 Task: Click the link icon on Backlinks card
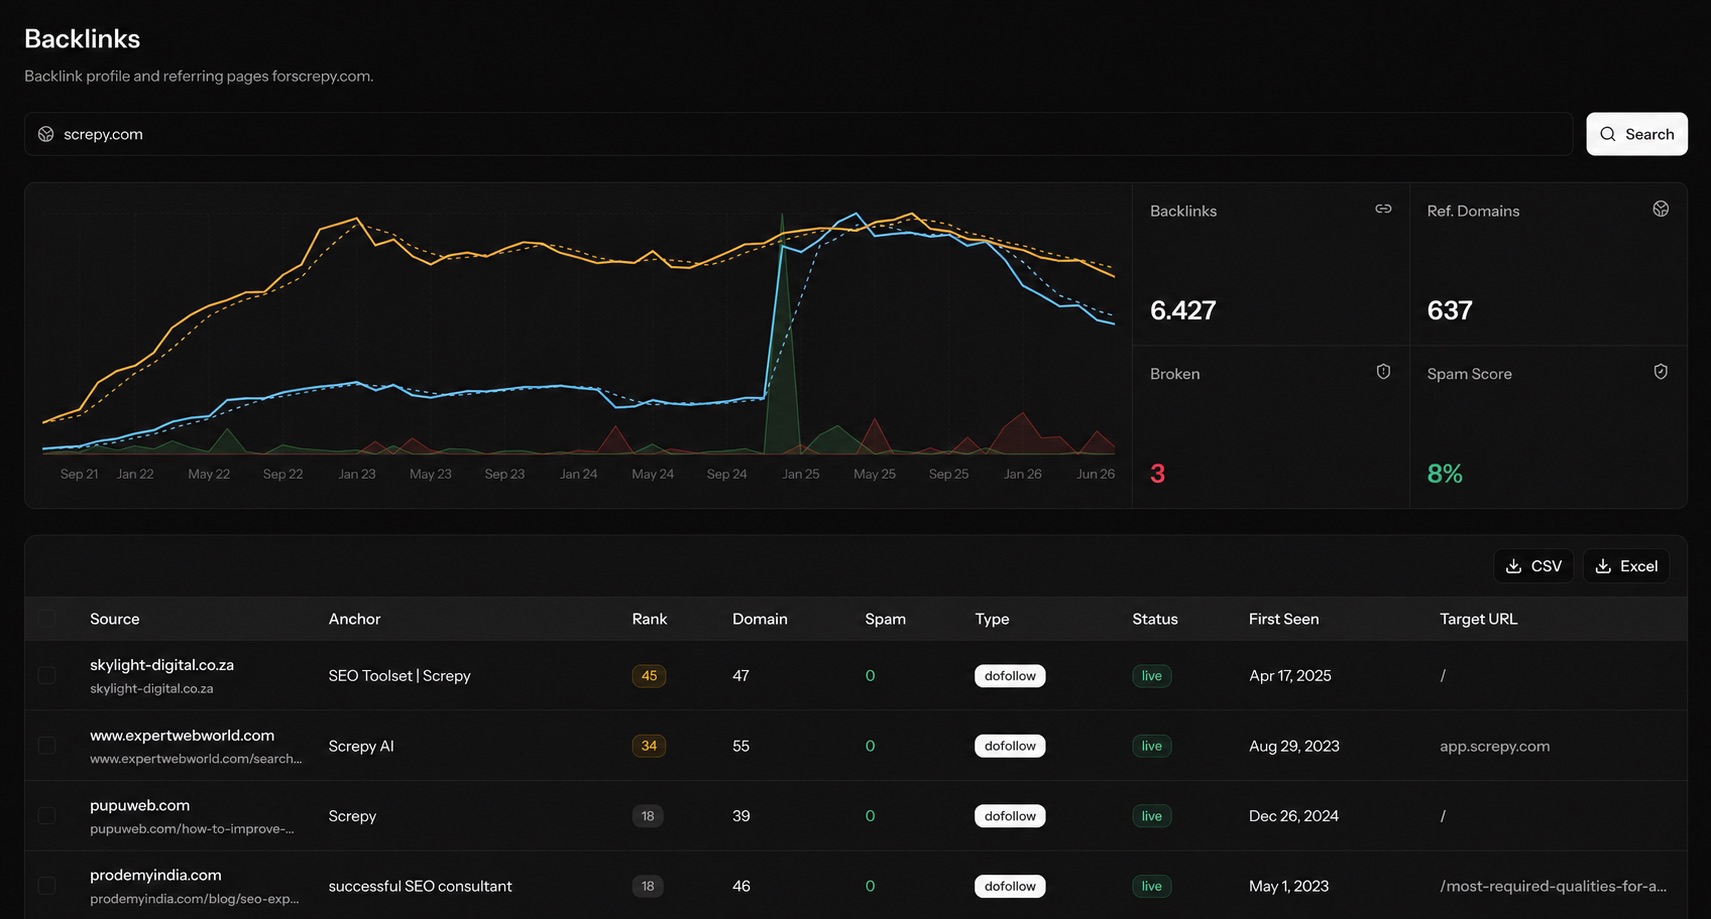1383,209
